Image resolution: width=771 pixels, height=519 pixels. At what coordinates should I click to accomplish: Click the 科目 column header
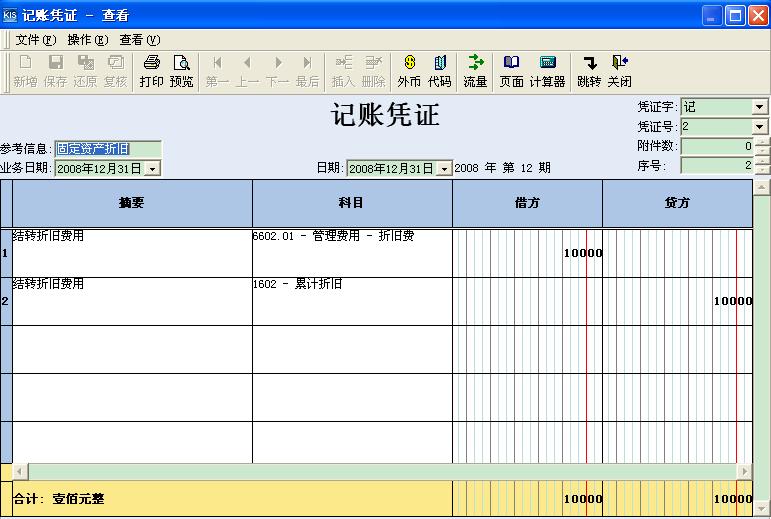[x=352, y=203]
